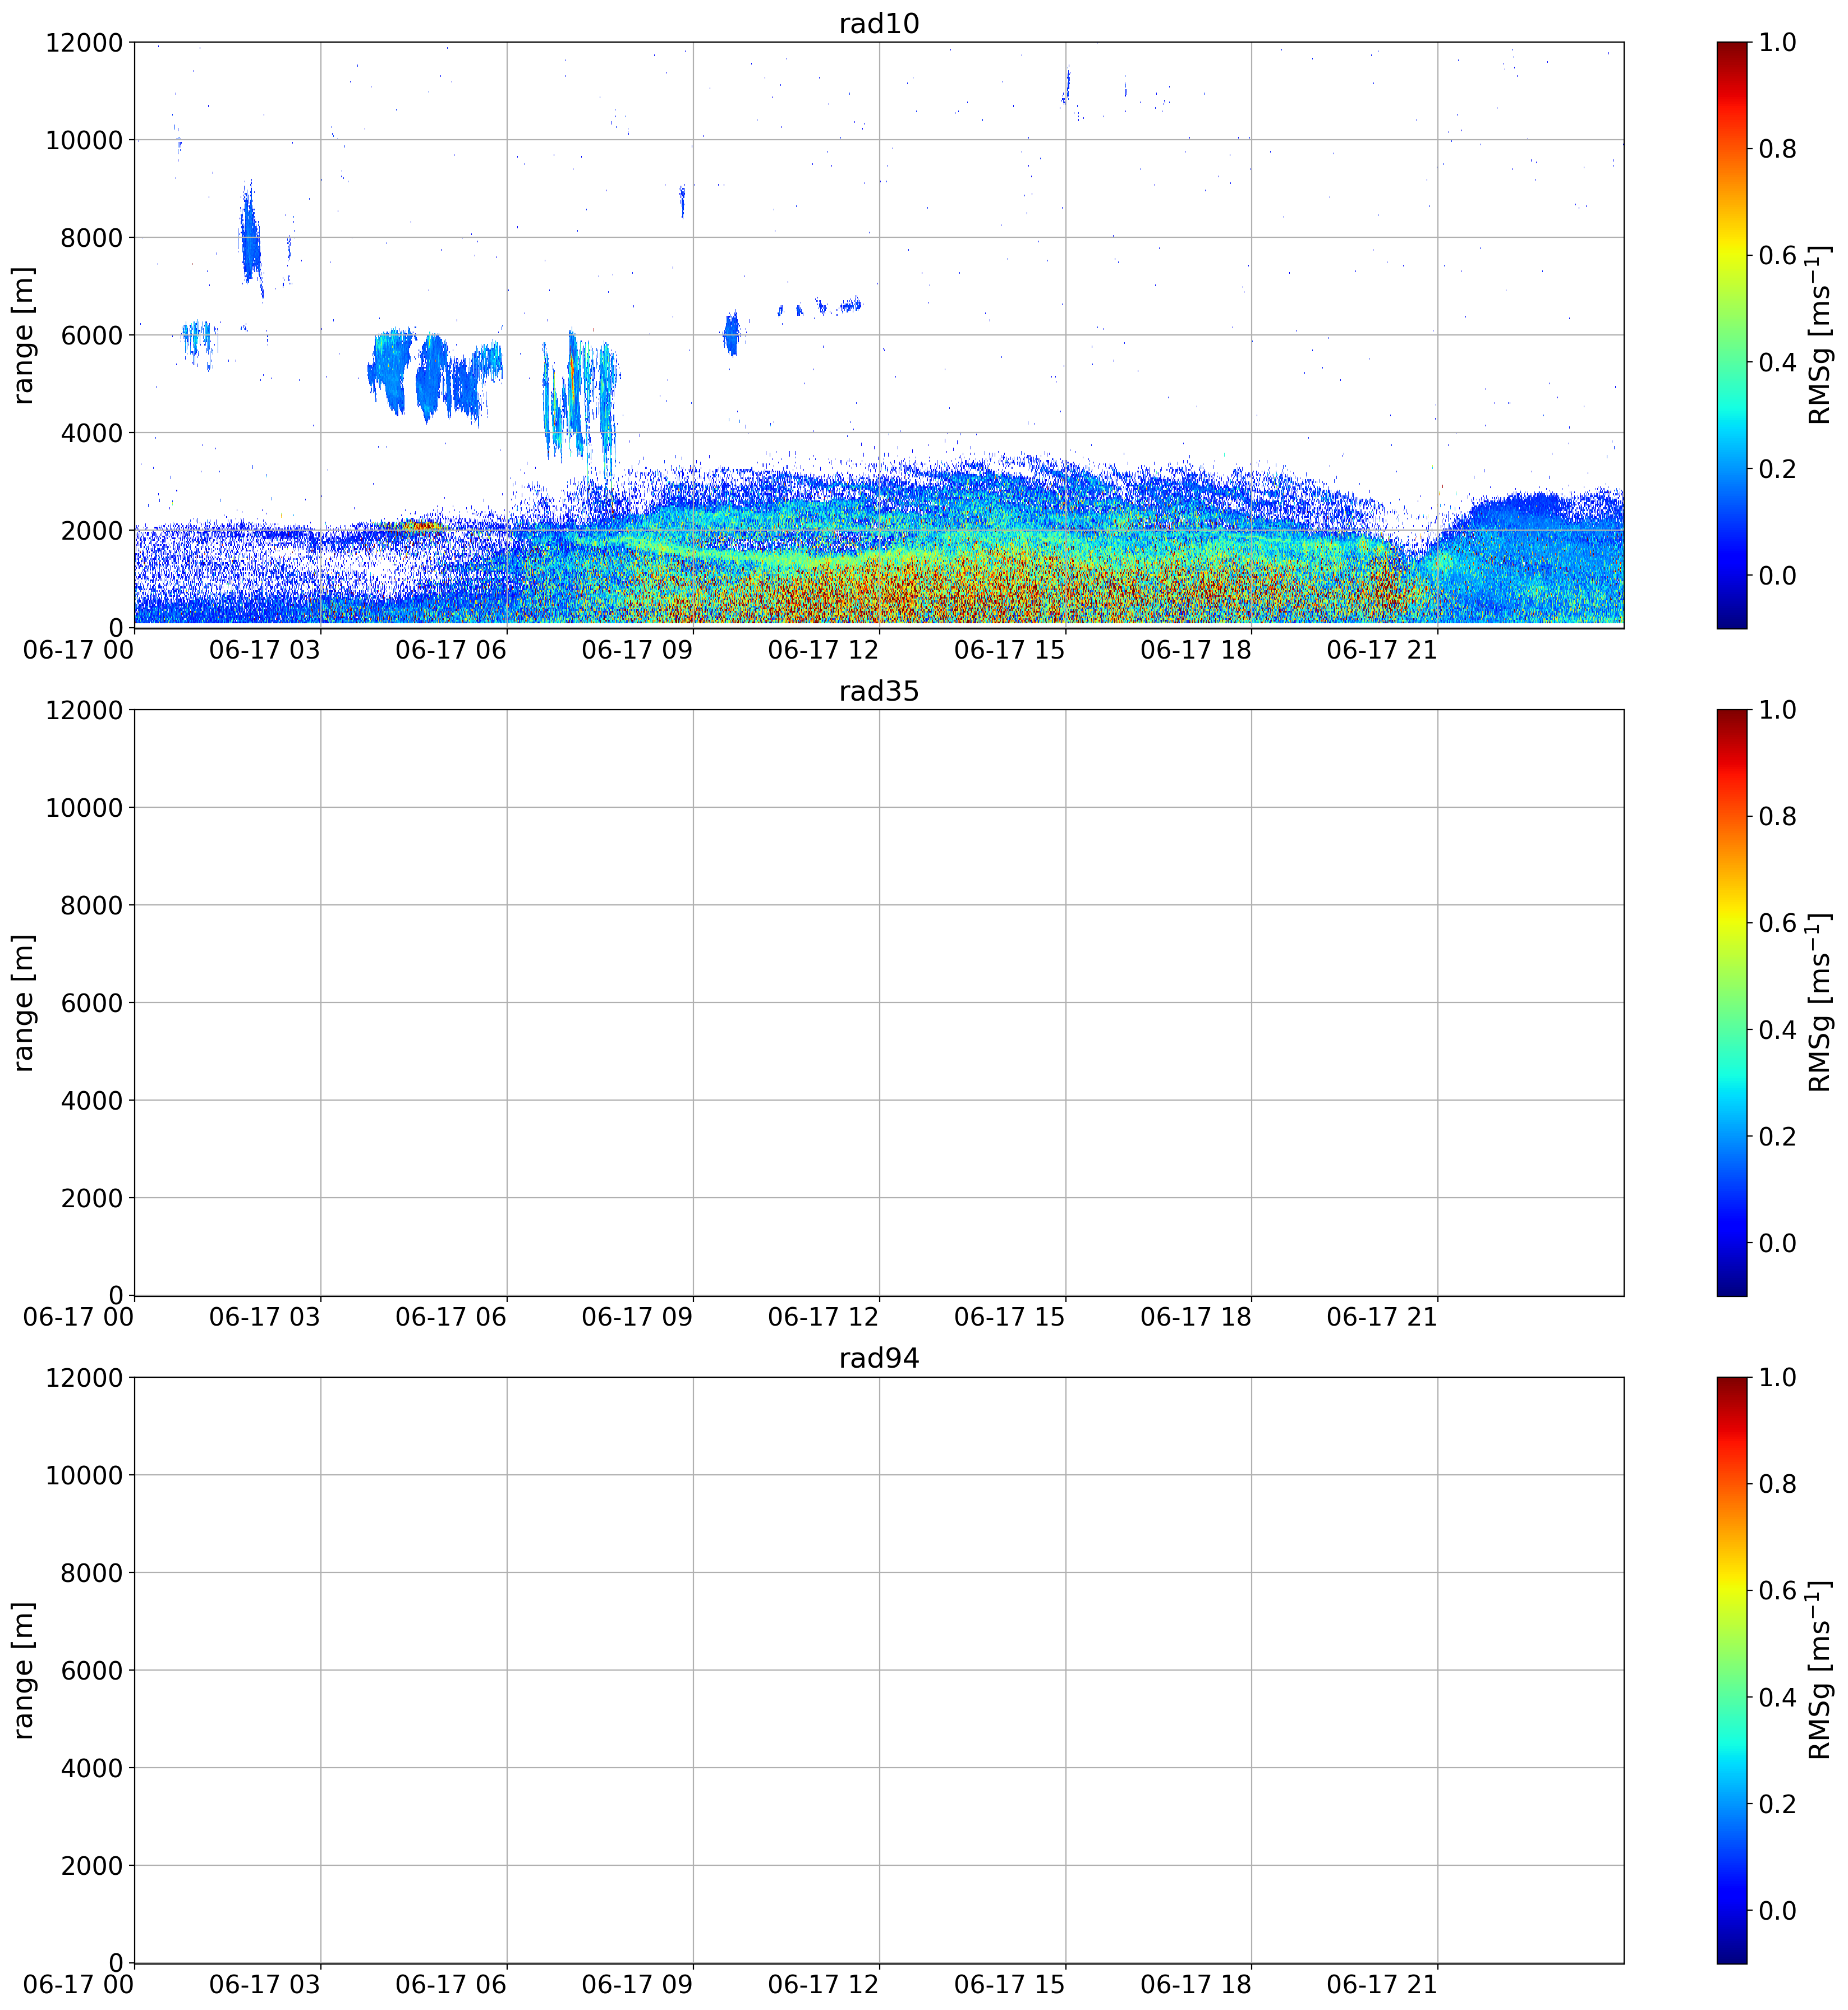Click the 10000 y-tick of rad35 plot
Viewport: 1848px width, 2010px height.
click(x=84, y=808)
